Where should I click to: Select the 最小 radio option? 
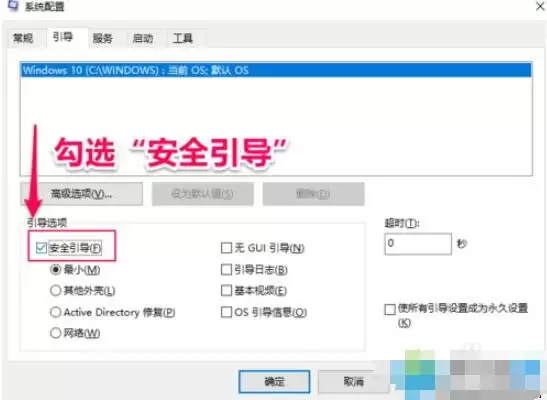(55, 270)
